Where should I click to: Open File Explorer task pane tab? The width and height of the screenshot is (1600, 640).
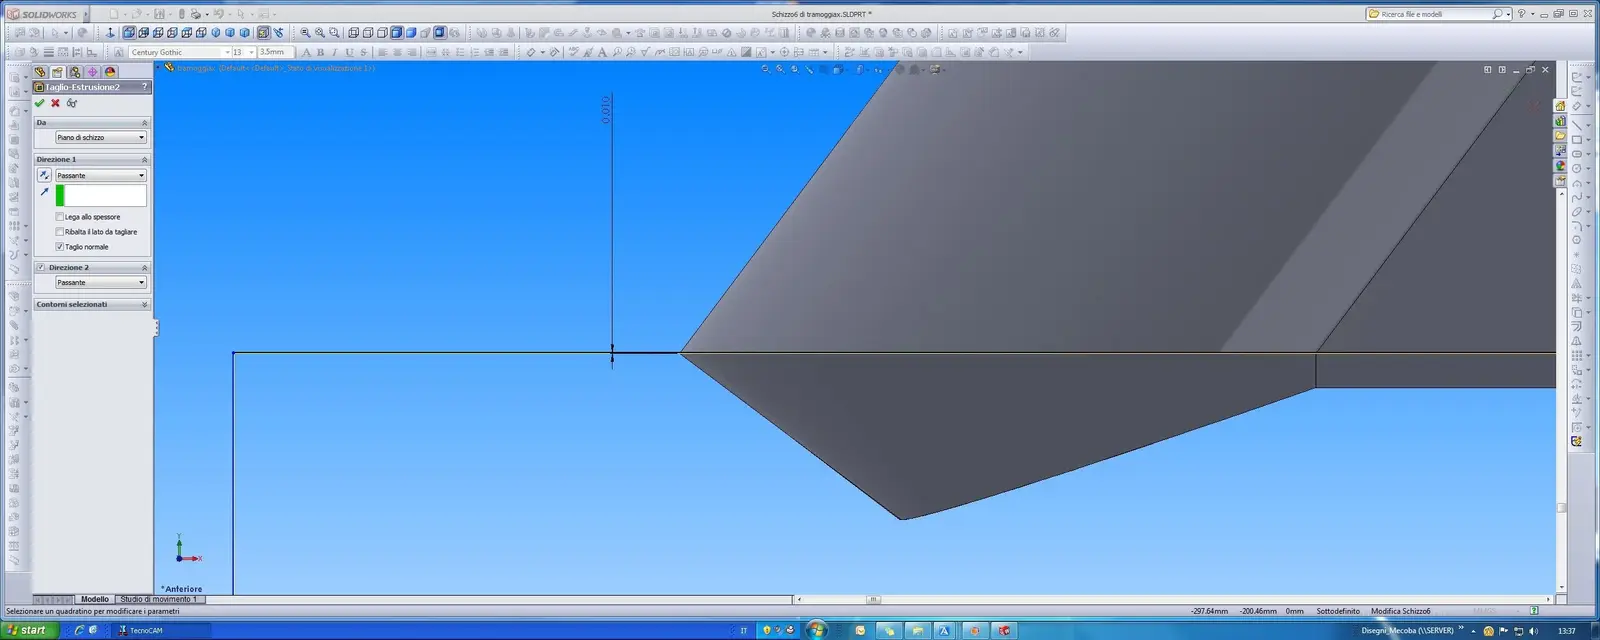tap(1560, 136)
